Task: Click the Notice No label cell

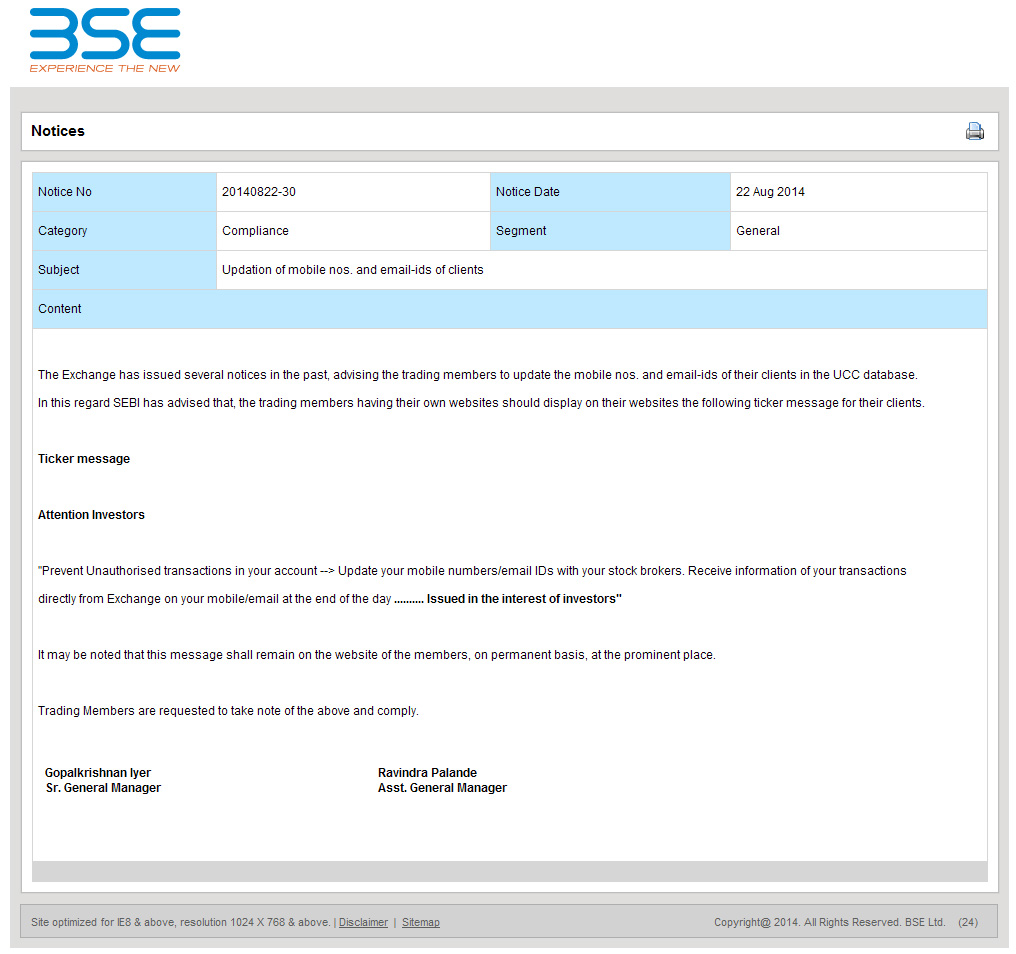Action: pyautogui.click(x=124, y=192)
